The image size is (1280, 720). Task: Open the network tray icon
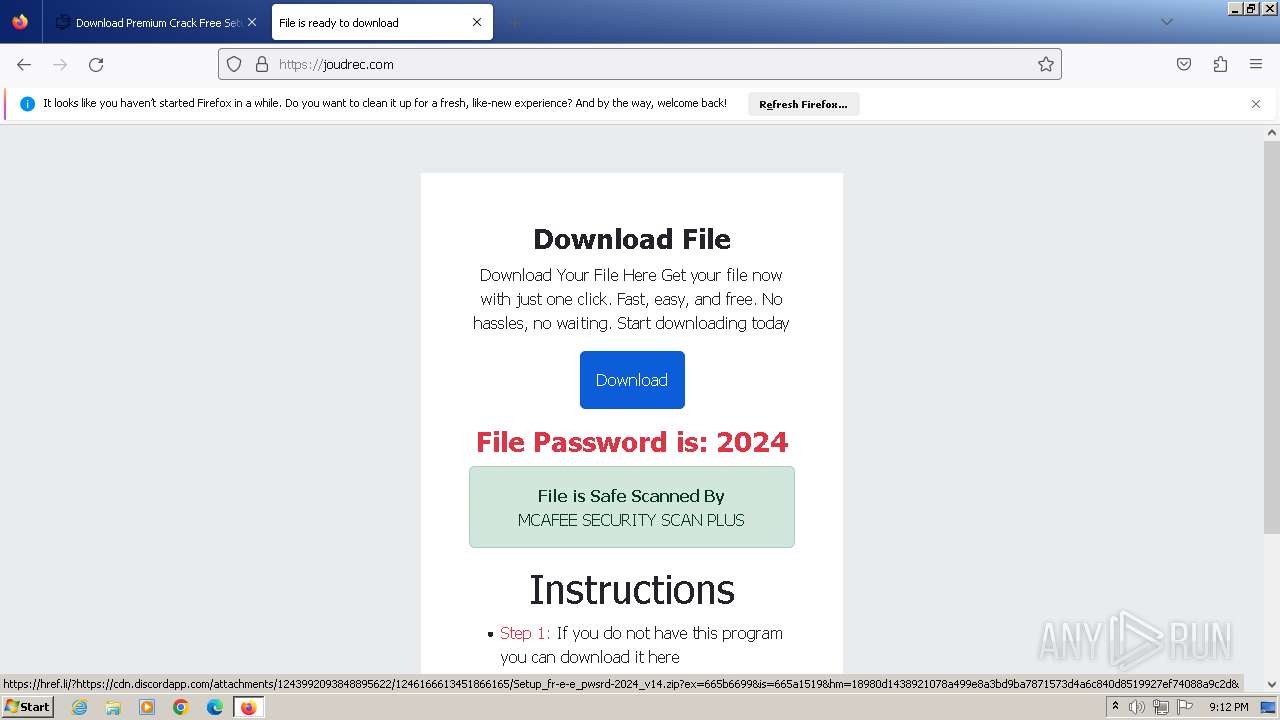point(1161,707)
